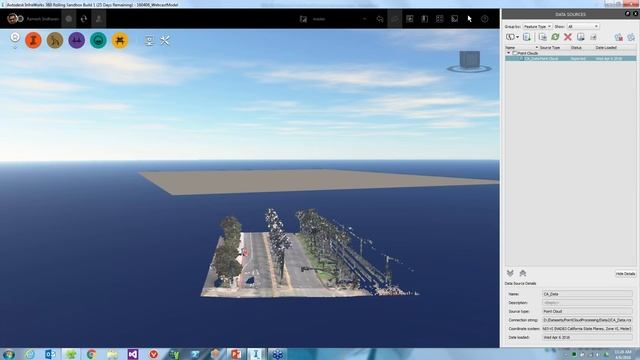Click the help question mark icon

pyautogui.click(x=484, y=19)
